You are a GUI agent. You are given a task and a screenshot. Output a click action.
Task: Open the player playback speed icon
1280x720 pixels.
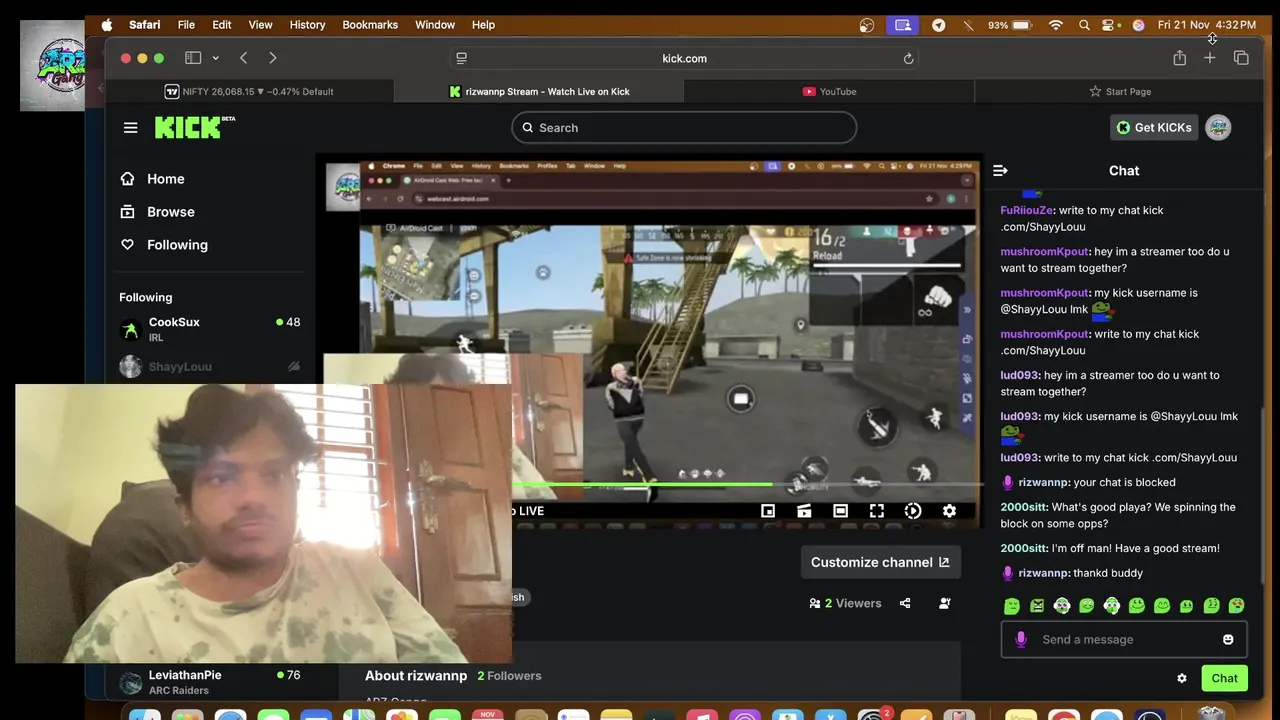click(x=913, y=511)
